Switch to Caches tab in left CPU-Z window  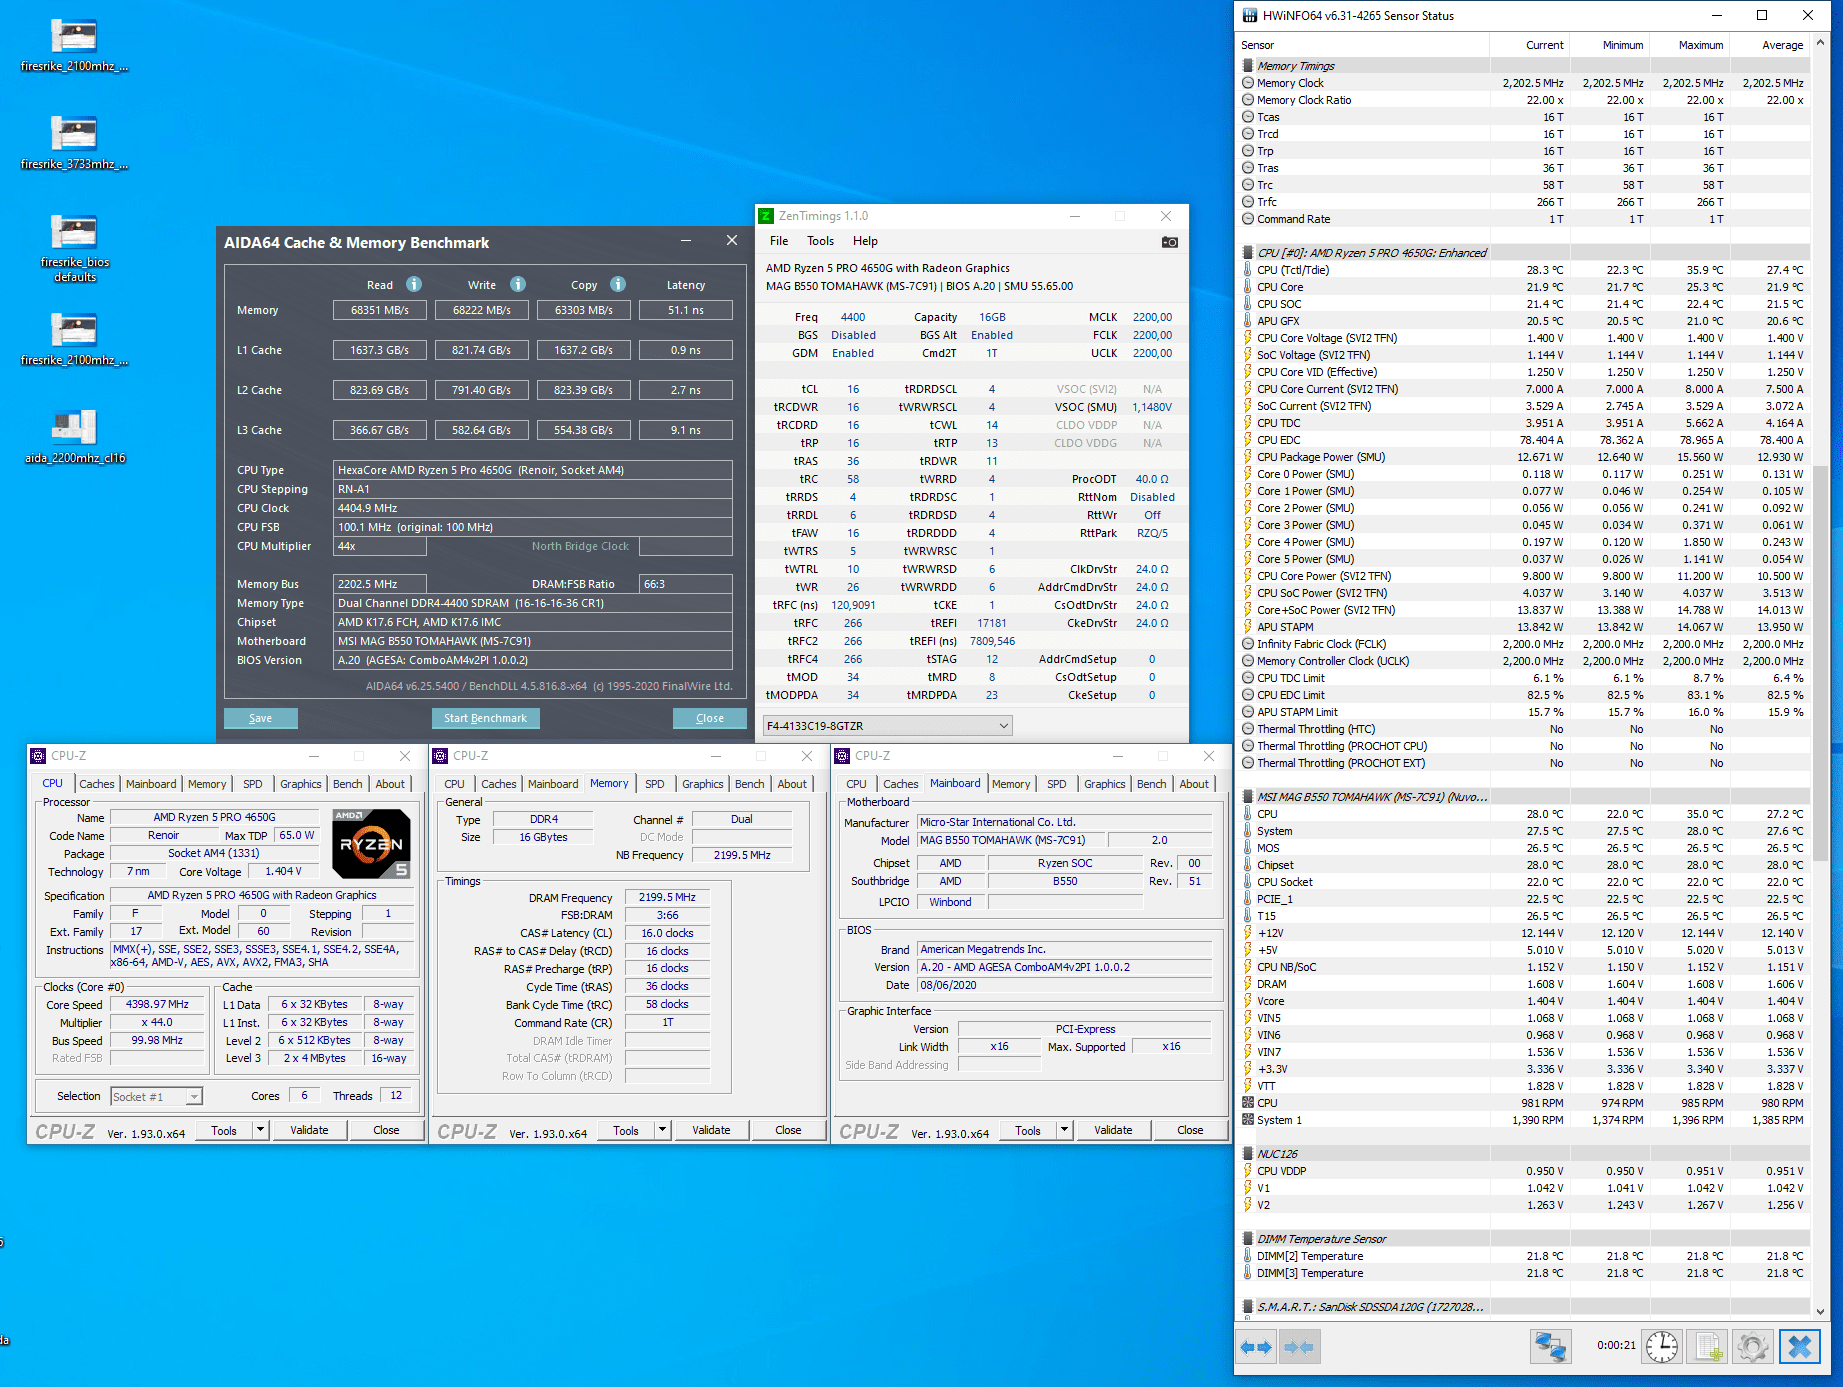97,784
